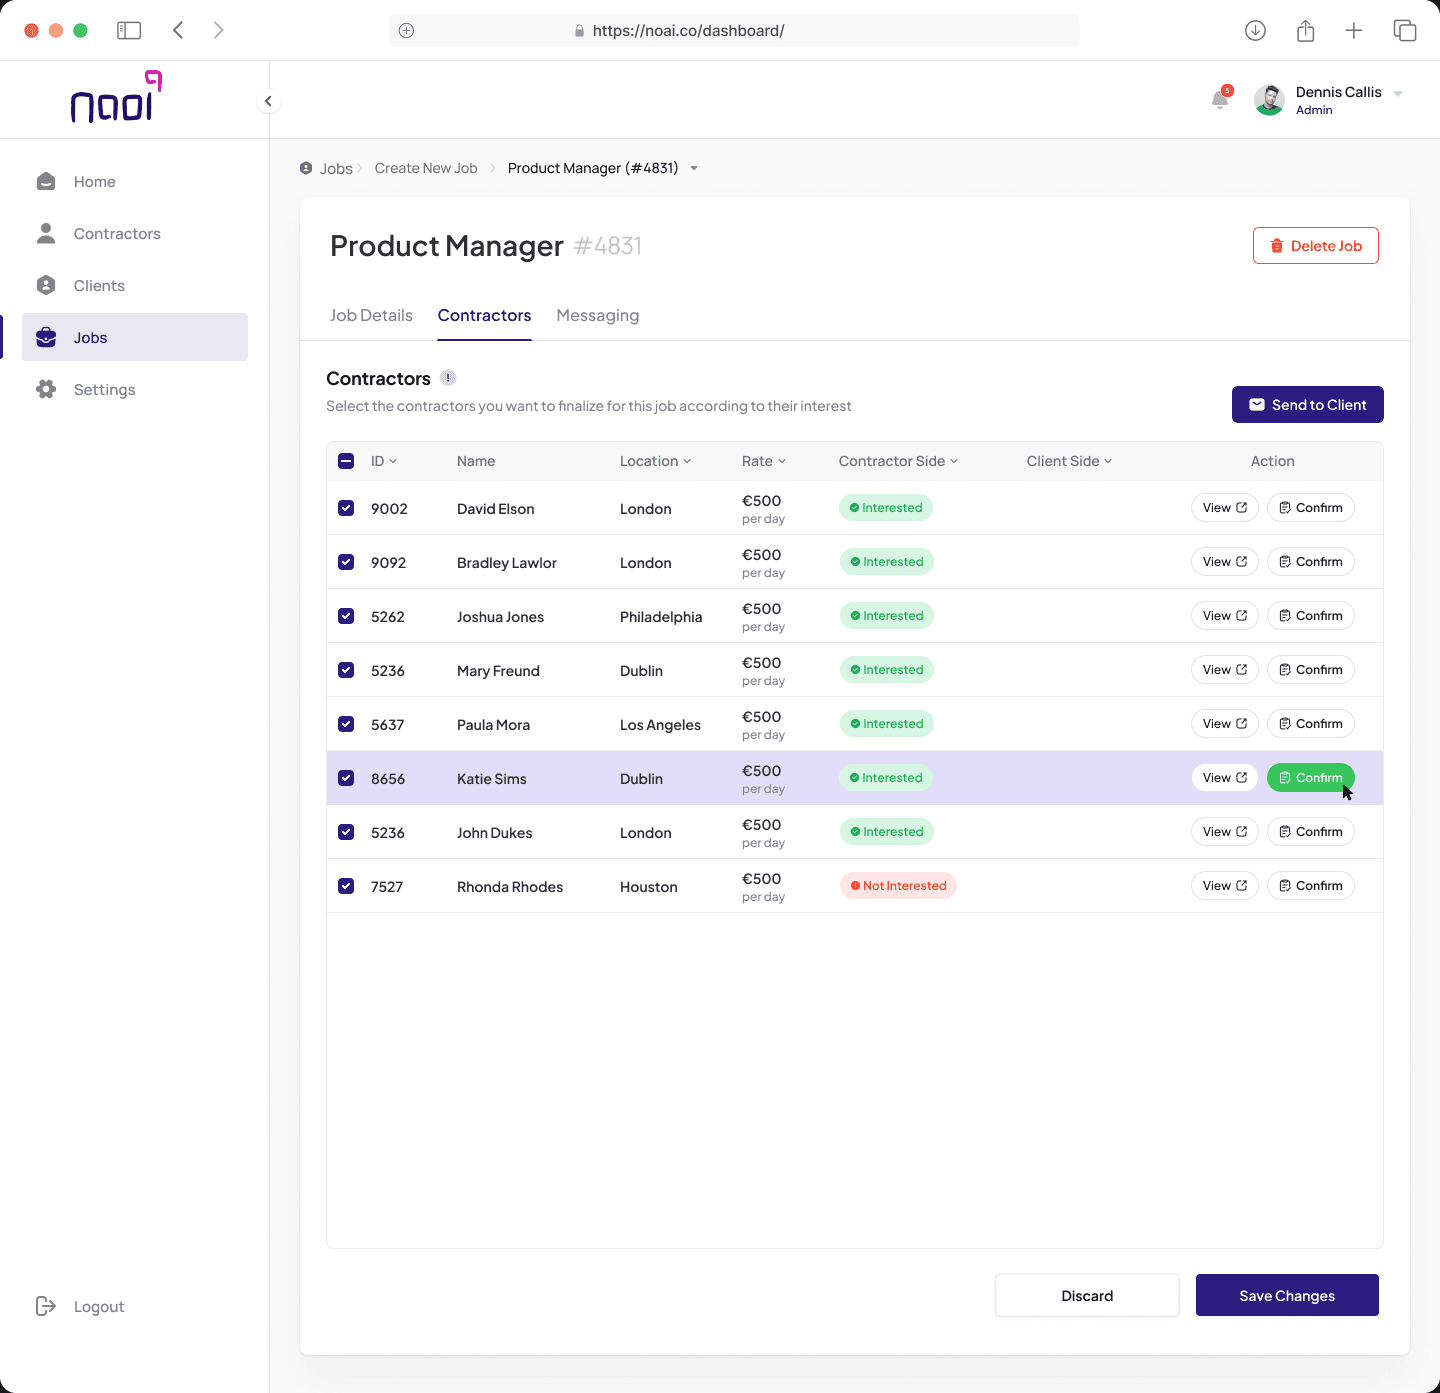
Task: Open the browser downloads icon
Action: point(1255,30)
